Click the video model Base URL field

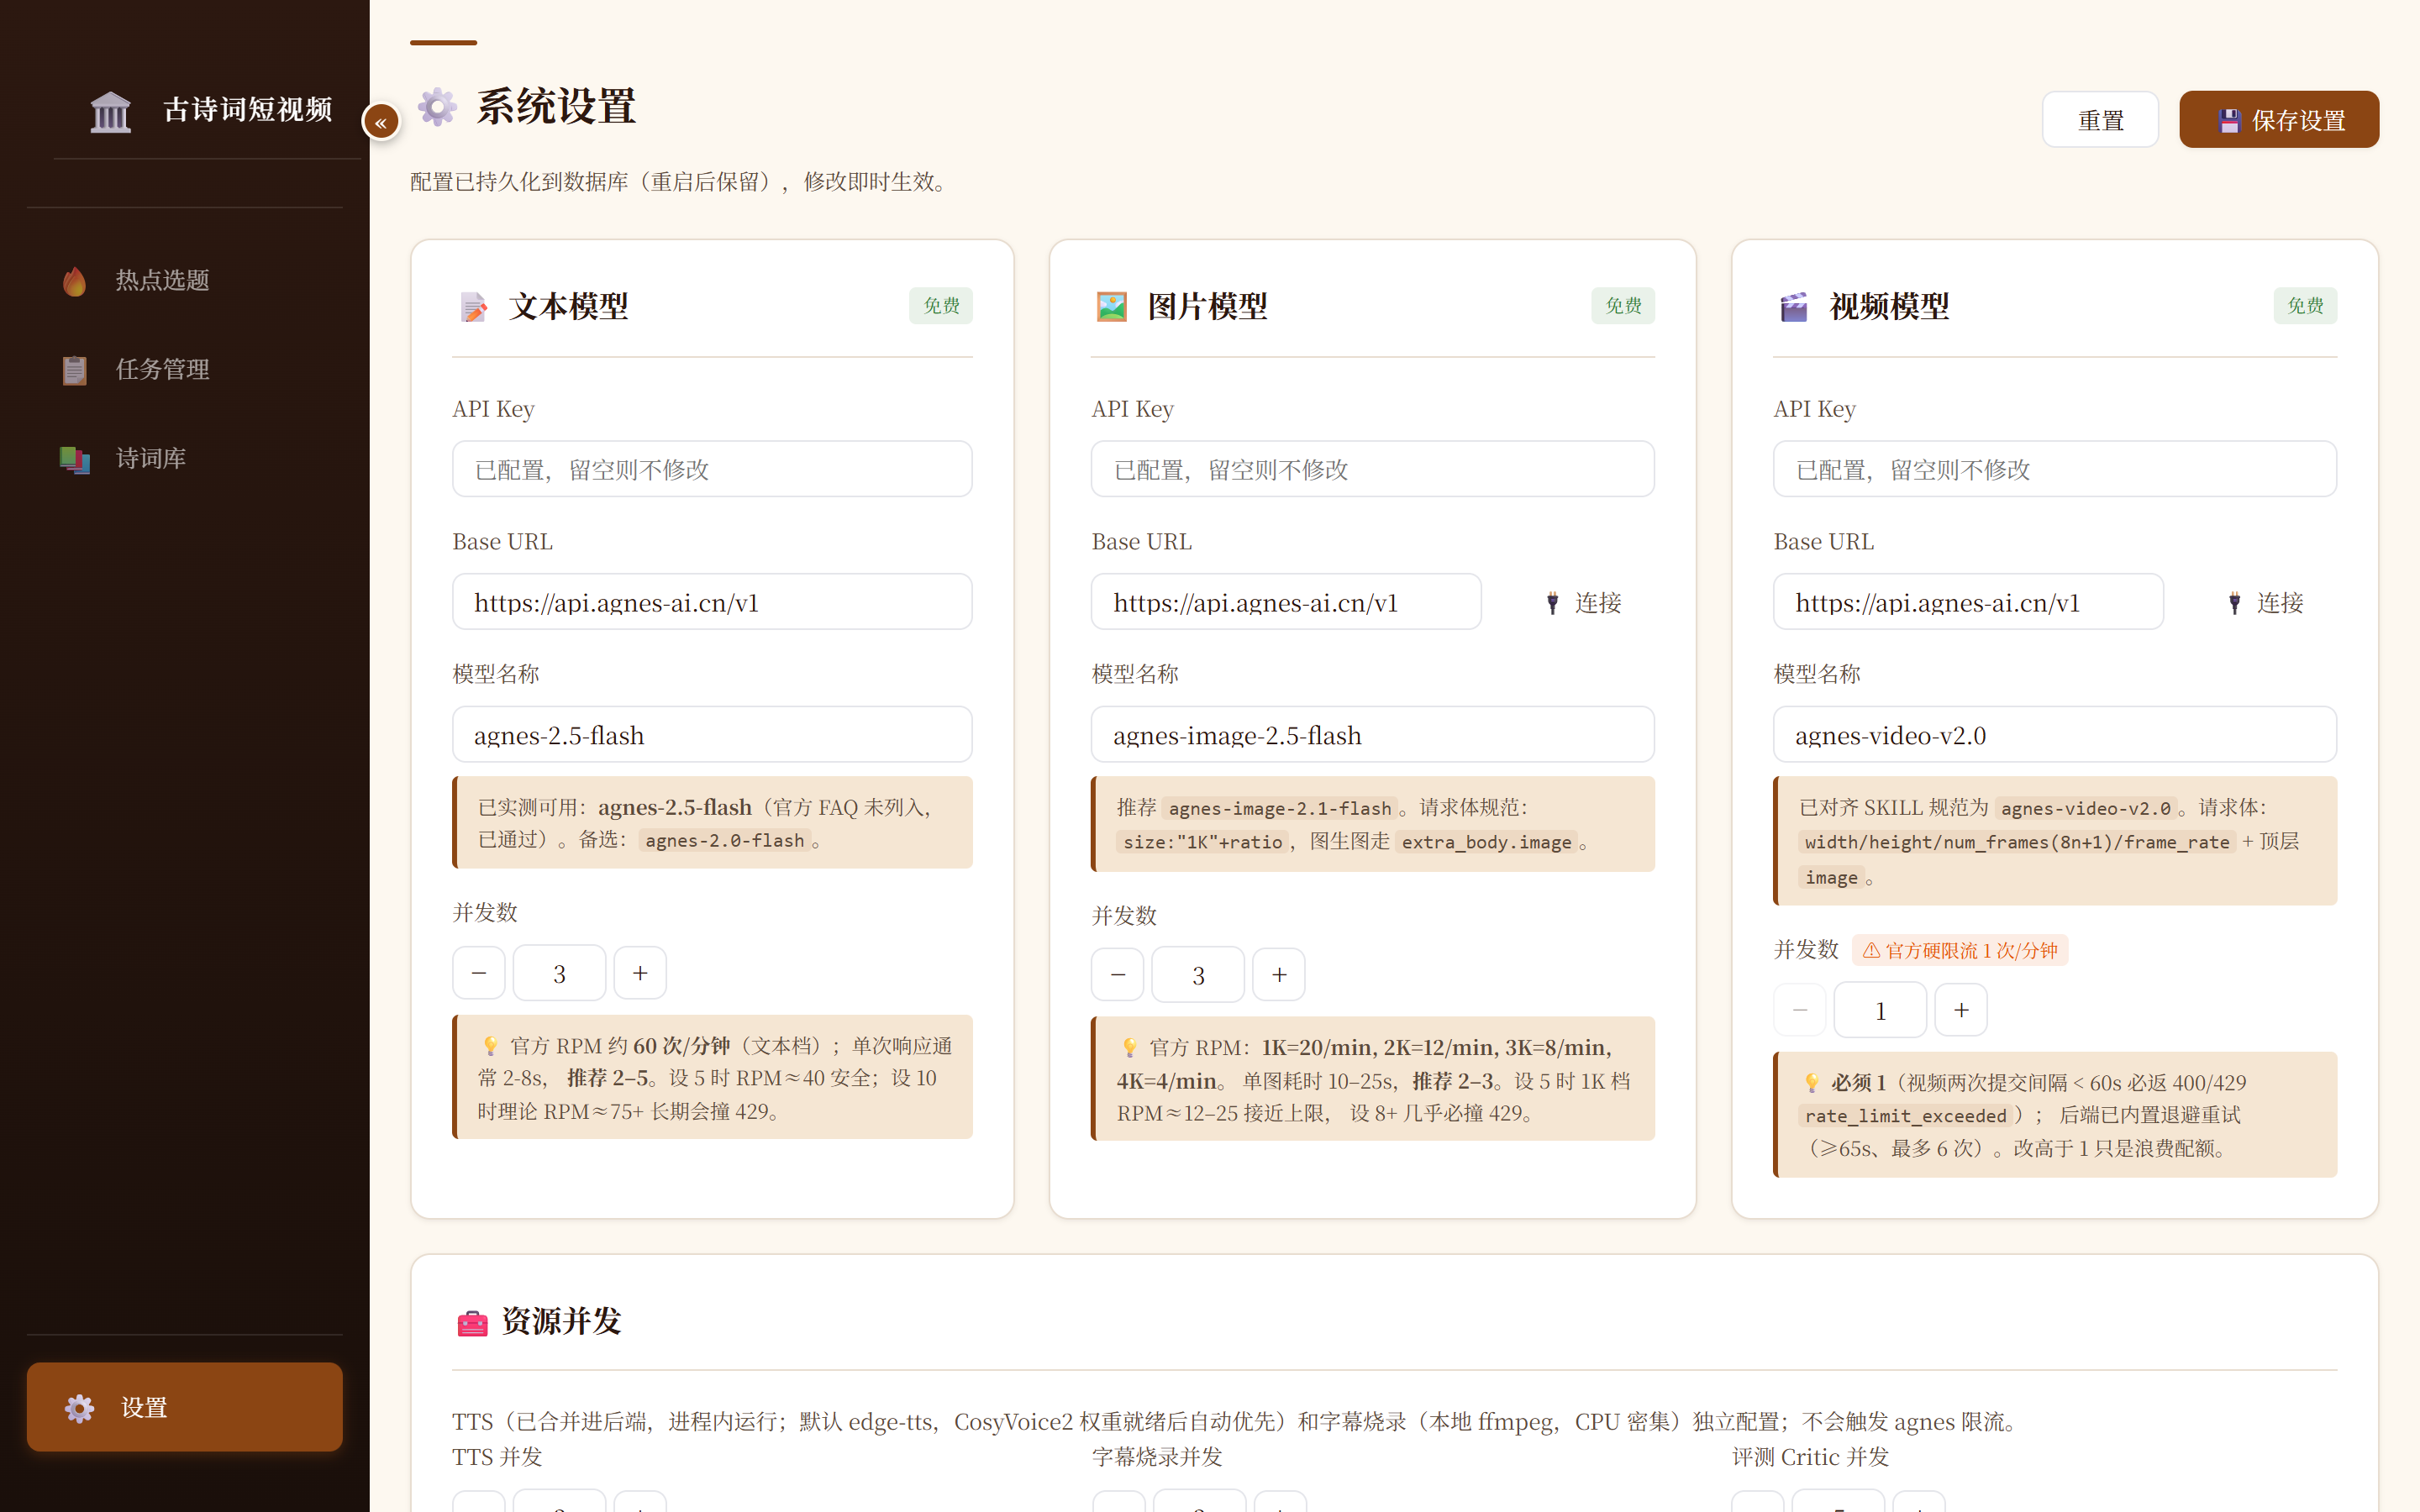1968,602
